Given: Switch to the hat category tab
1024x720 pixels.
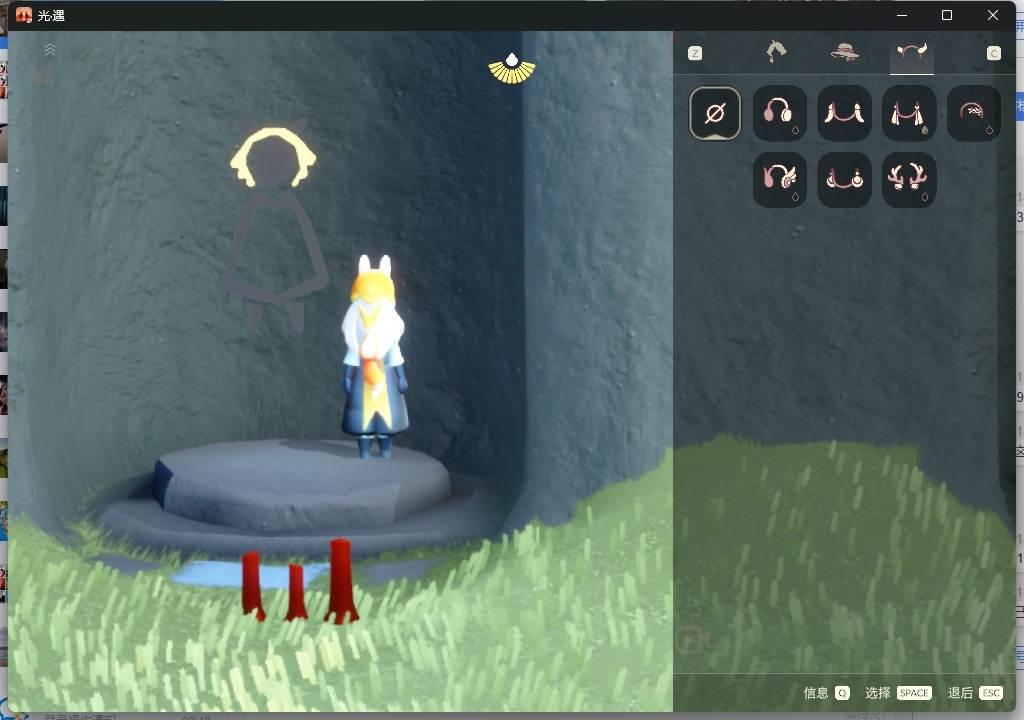Looking at the screenshot, I should 844,52.
